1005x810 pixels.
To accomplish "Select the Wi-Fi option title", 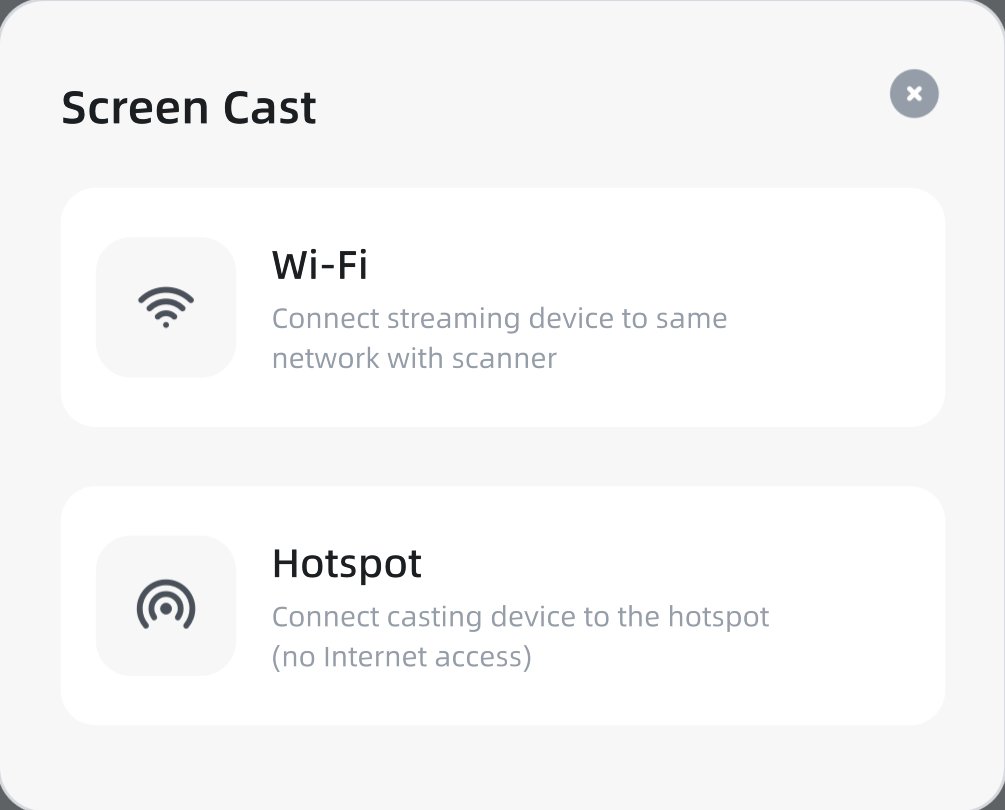I will pyautogui.click(x=320, y=265).
